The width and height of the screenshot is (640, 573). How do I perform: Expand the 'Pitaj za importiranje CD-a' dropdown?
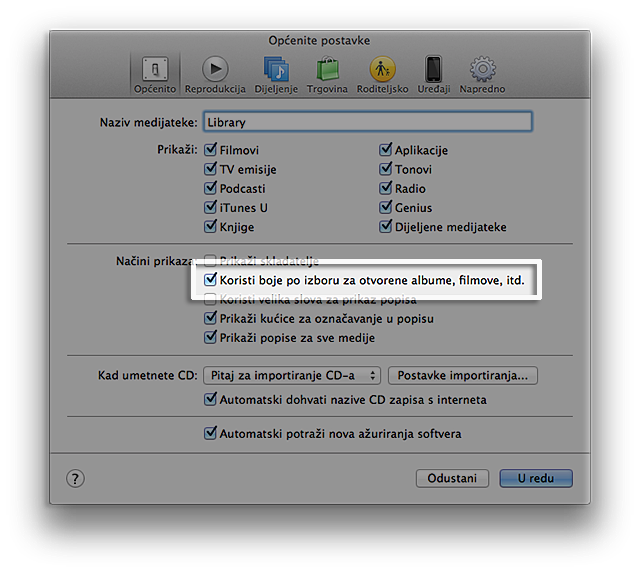coord(291,375)
